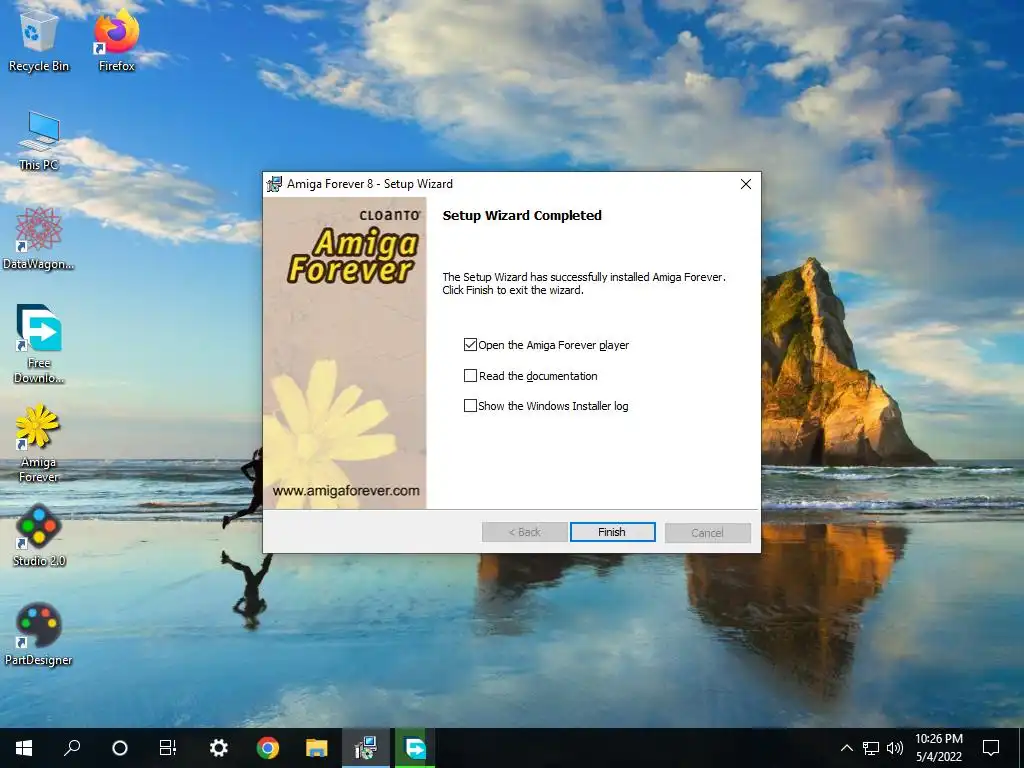Open the Recycle Bin desktop icon
The height and width of the screenshot is (768, 1024).
click(x=38, y=40)
